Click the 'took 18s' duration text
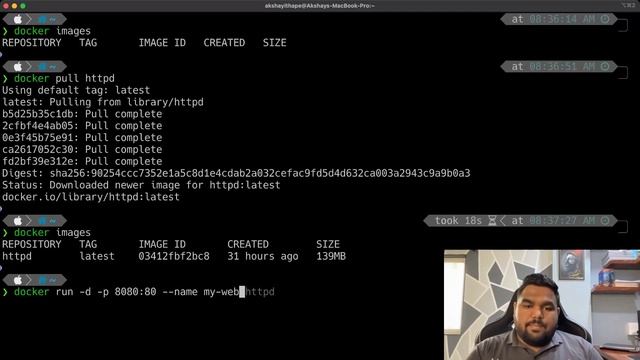This screenshot has width=640, height=360. [458, 221]
